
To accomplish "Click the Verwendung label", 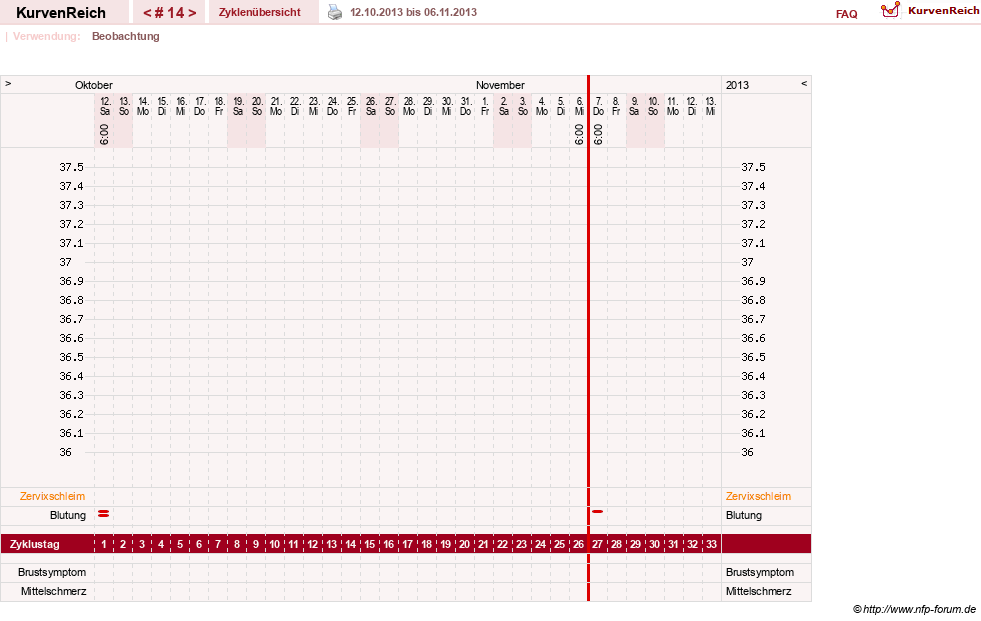I will pos(47,36).
